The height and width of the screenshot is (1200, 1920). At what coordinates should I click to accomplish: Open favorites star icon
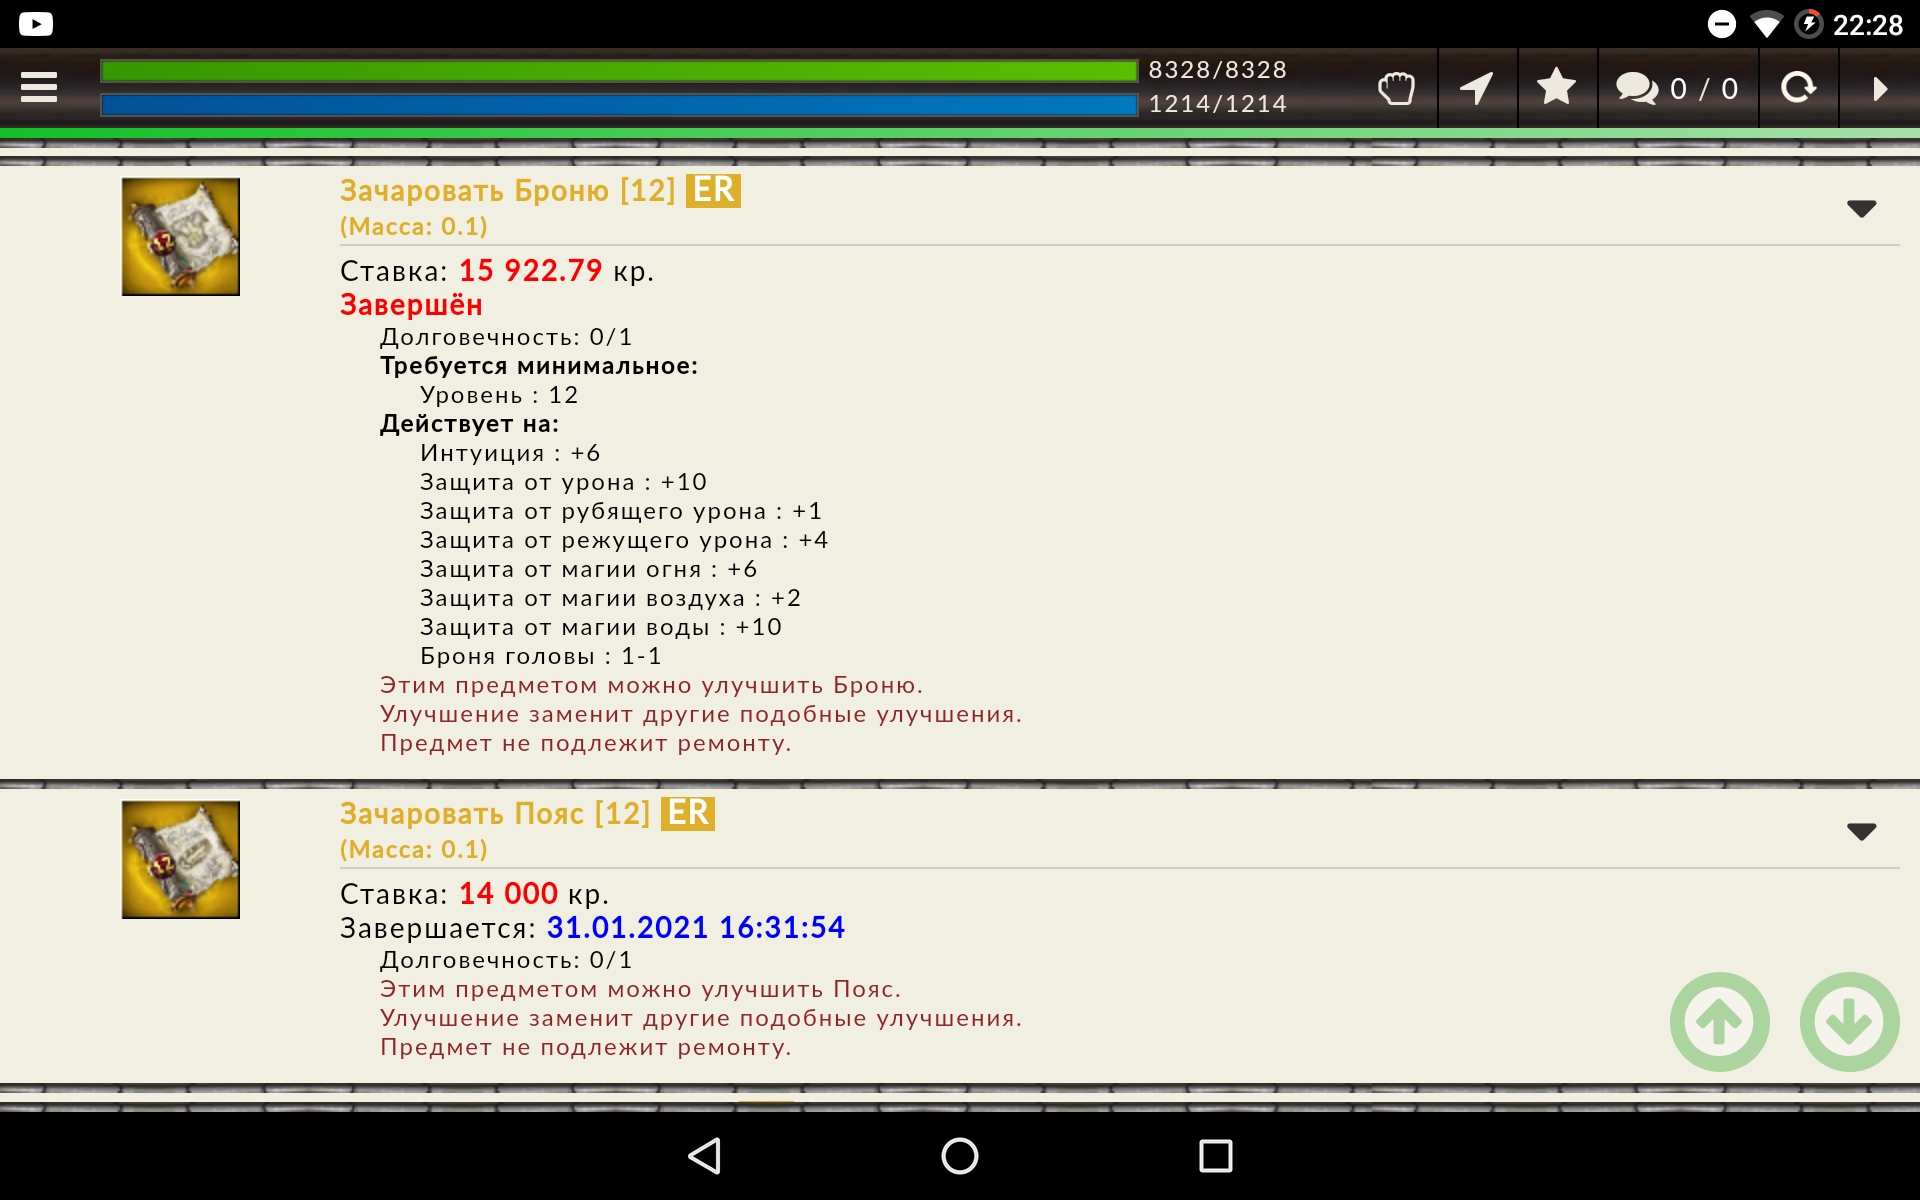coord(1557,87)
